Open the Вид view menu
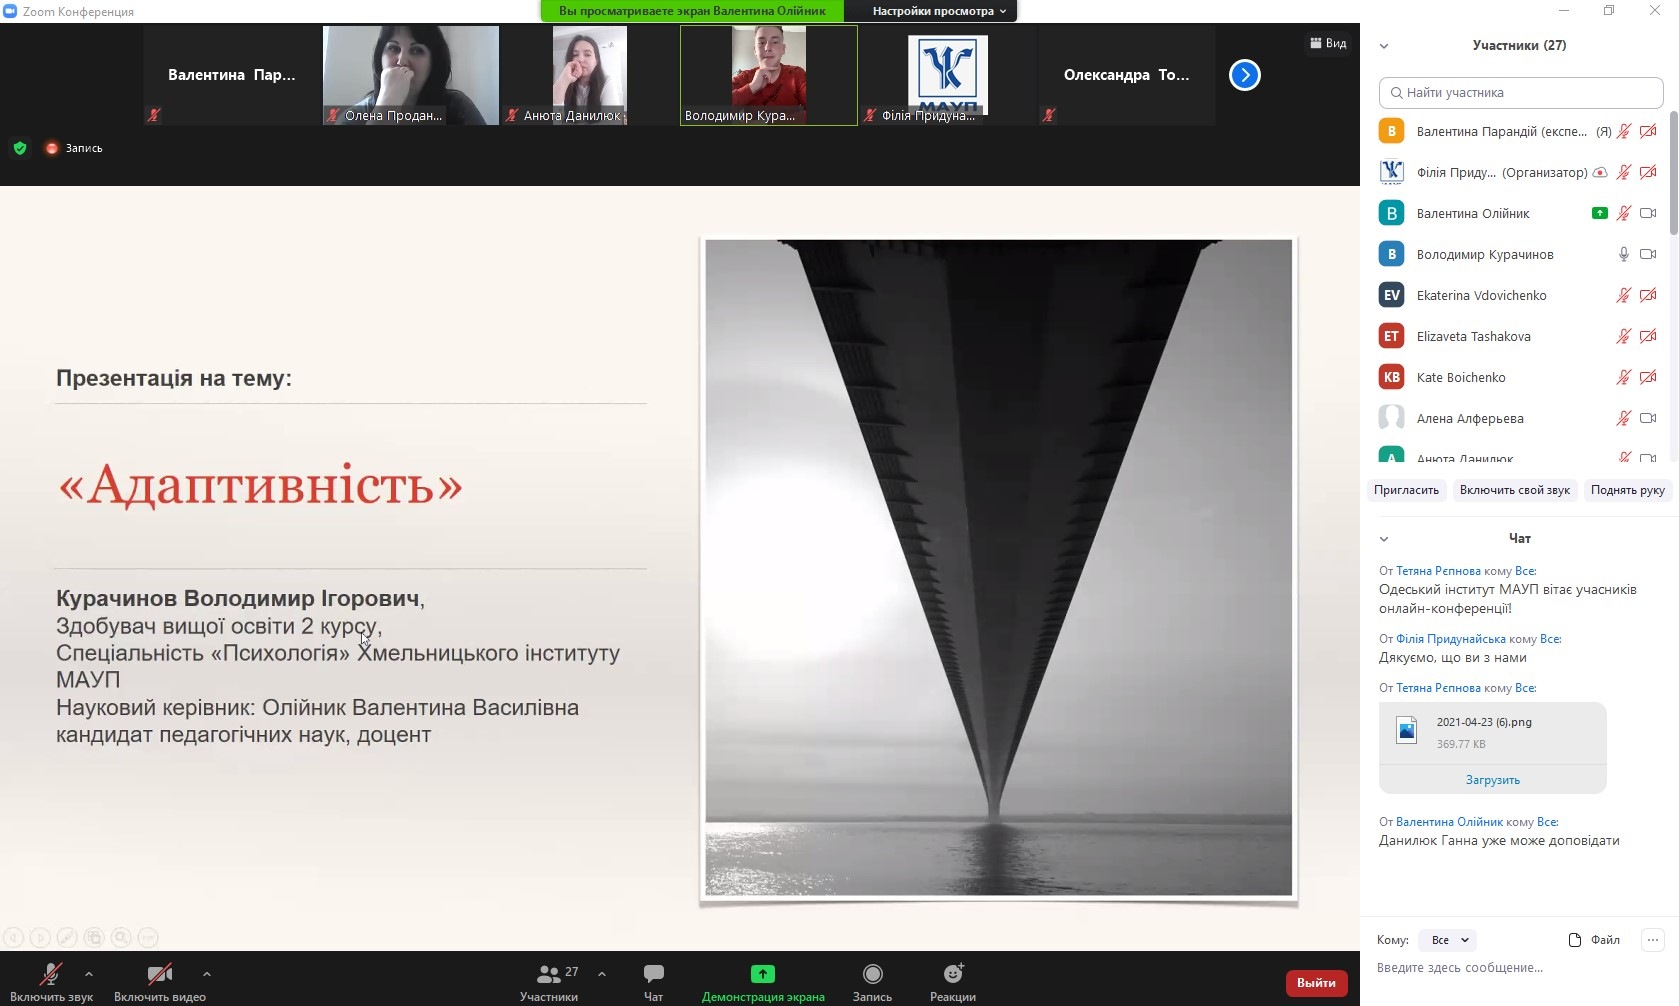Screen dimensions: 1679x1006 (x=1328, y=43)
